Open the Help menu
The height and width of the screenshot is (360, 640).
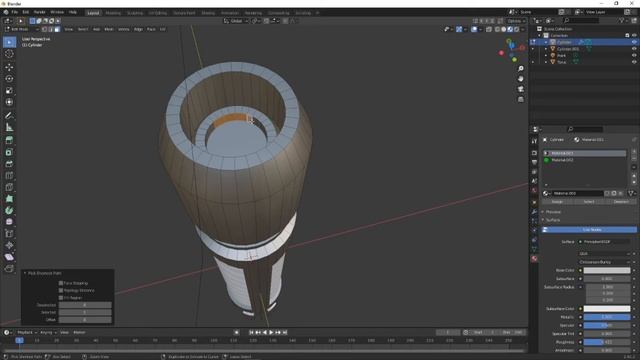pos(73,12)
